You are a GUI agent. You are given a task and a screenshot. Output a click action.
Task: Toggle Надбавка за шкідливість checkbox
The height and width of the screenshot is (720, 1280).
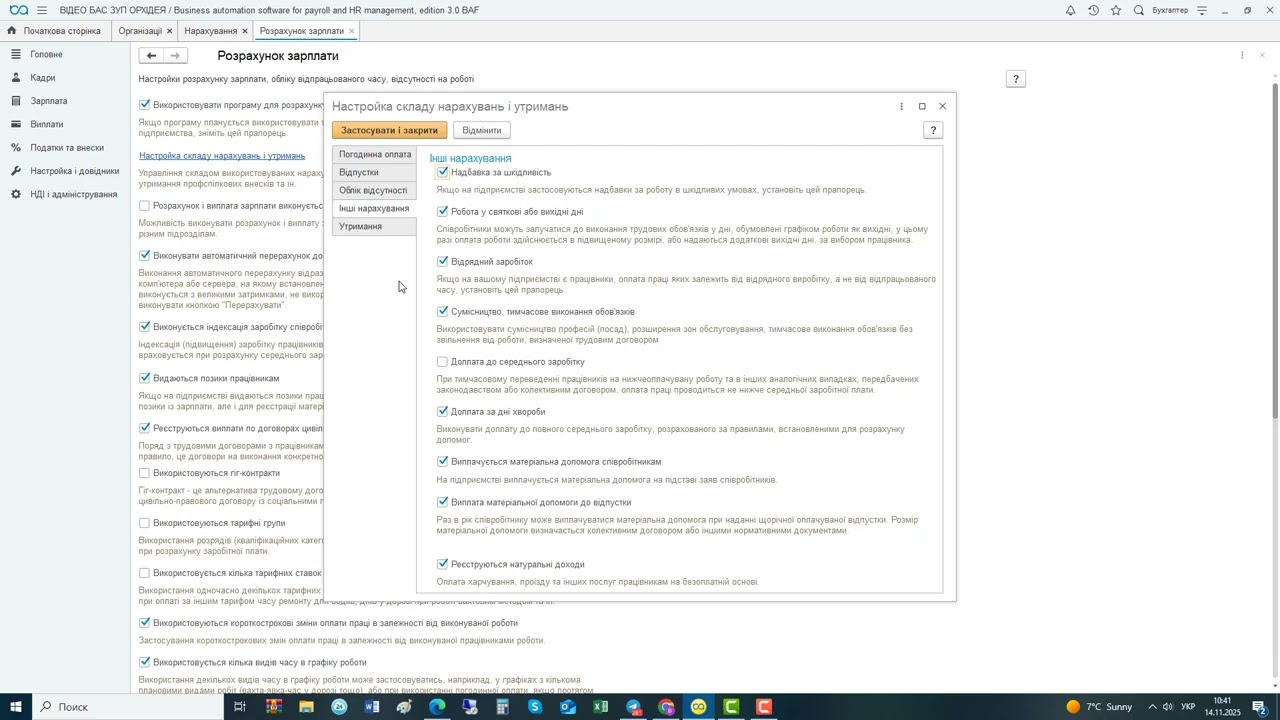(443, 172)
